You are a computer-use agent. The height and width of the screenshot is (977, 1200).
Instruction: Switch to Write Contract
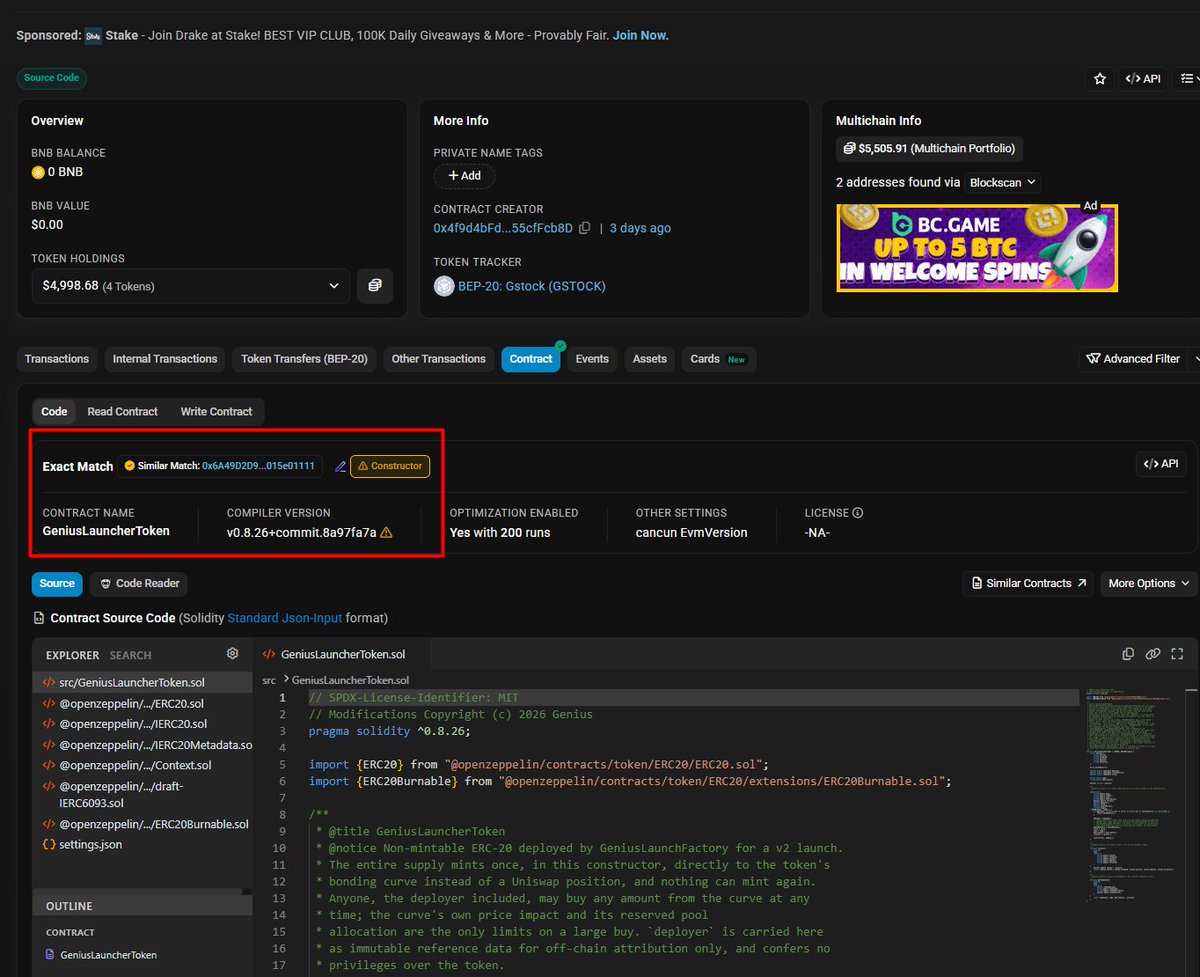[216, 411]
